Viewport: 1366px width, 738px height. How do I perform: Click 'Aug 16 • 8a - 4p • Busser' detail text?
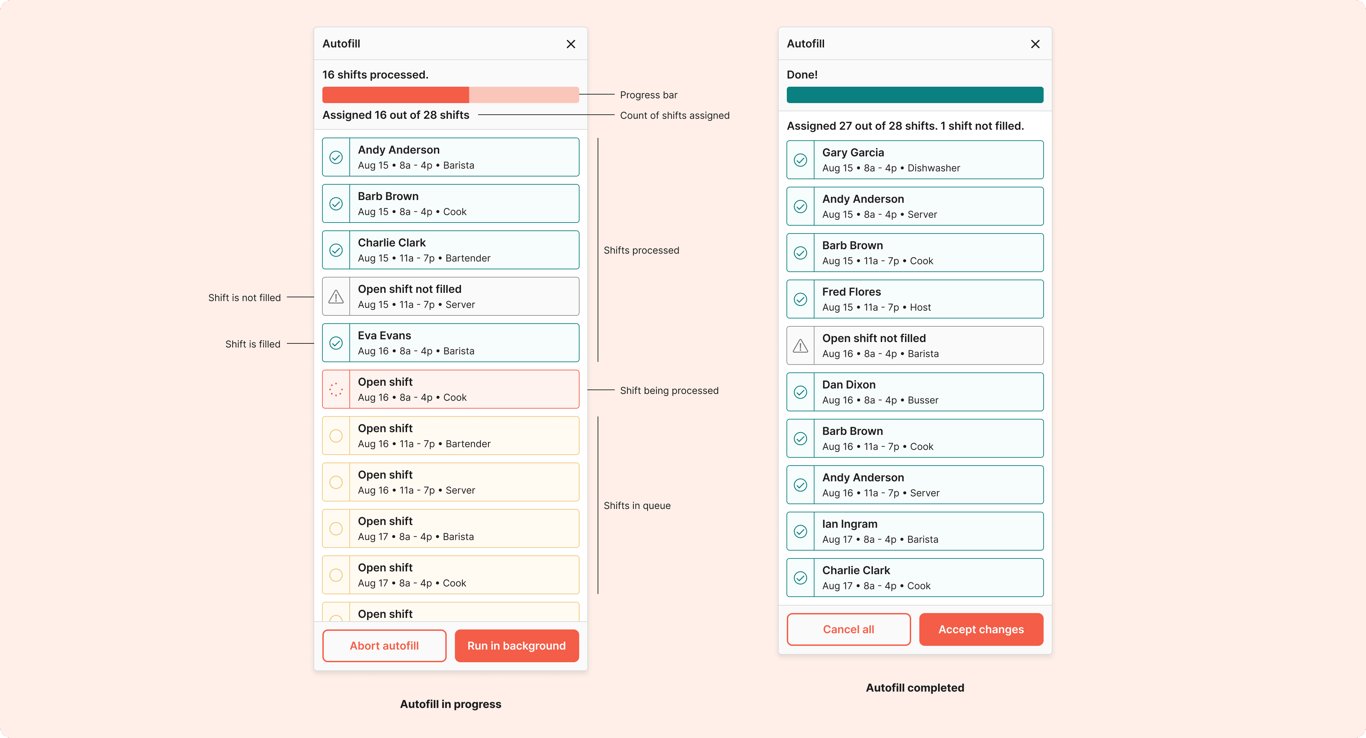880,400
